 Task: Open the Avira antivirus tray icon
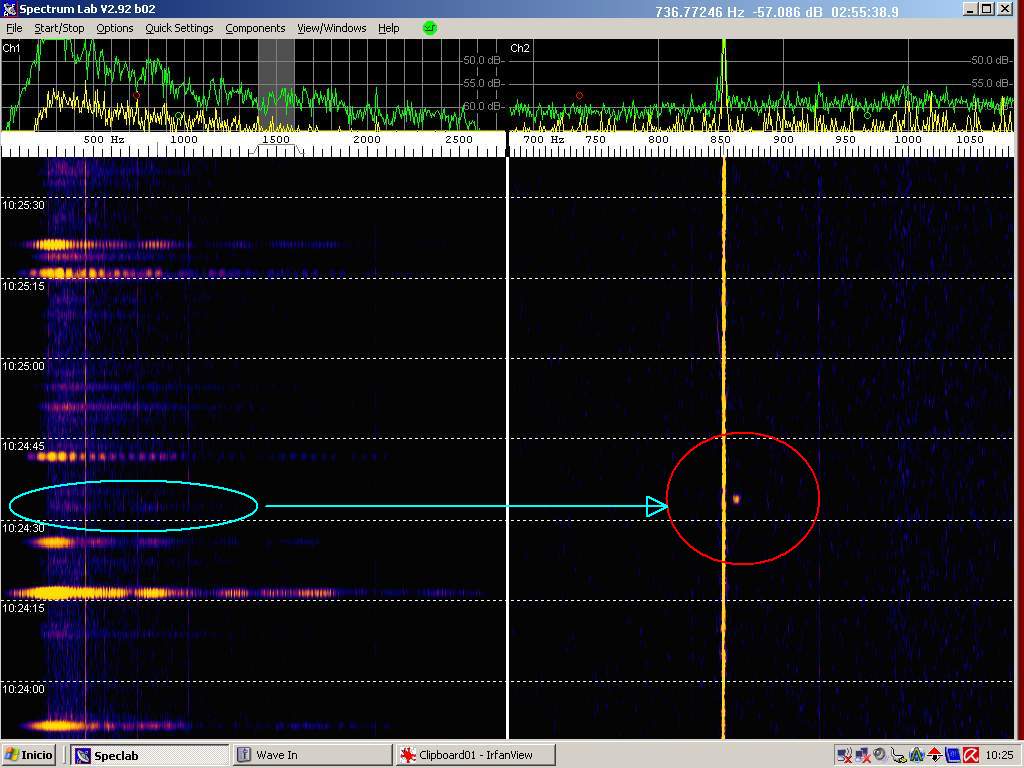970,755
